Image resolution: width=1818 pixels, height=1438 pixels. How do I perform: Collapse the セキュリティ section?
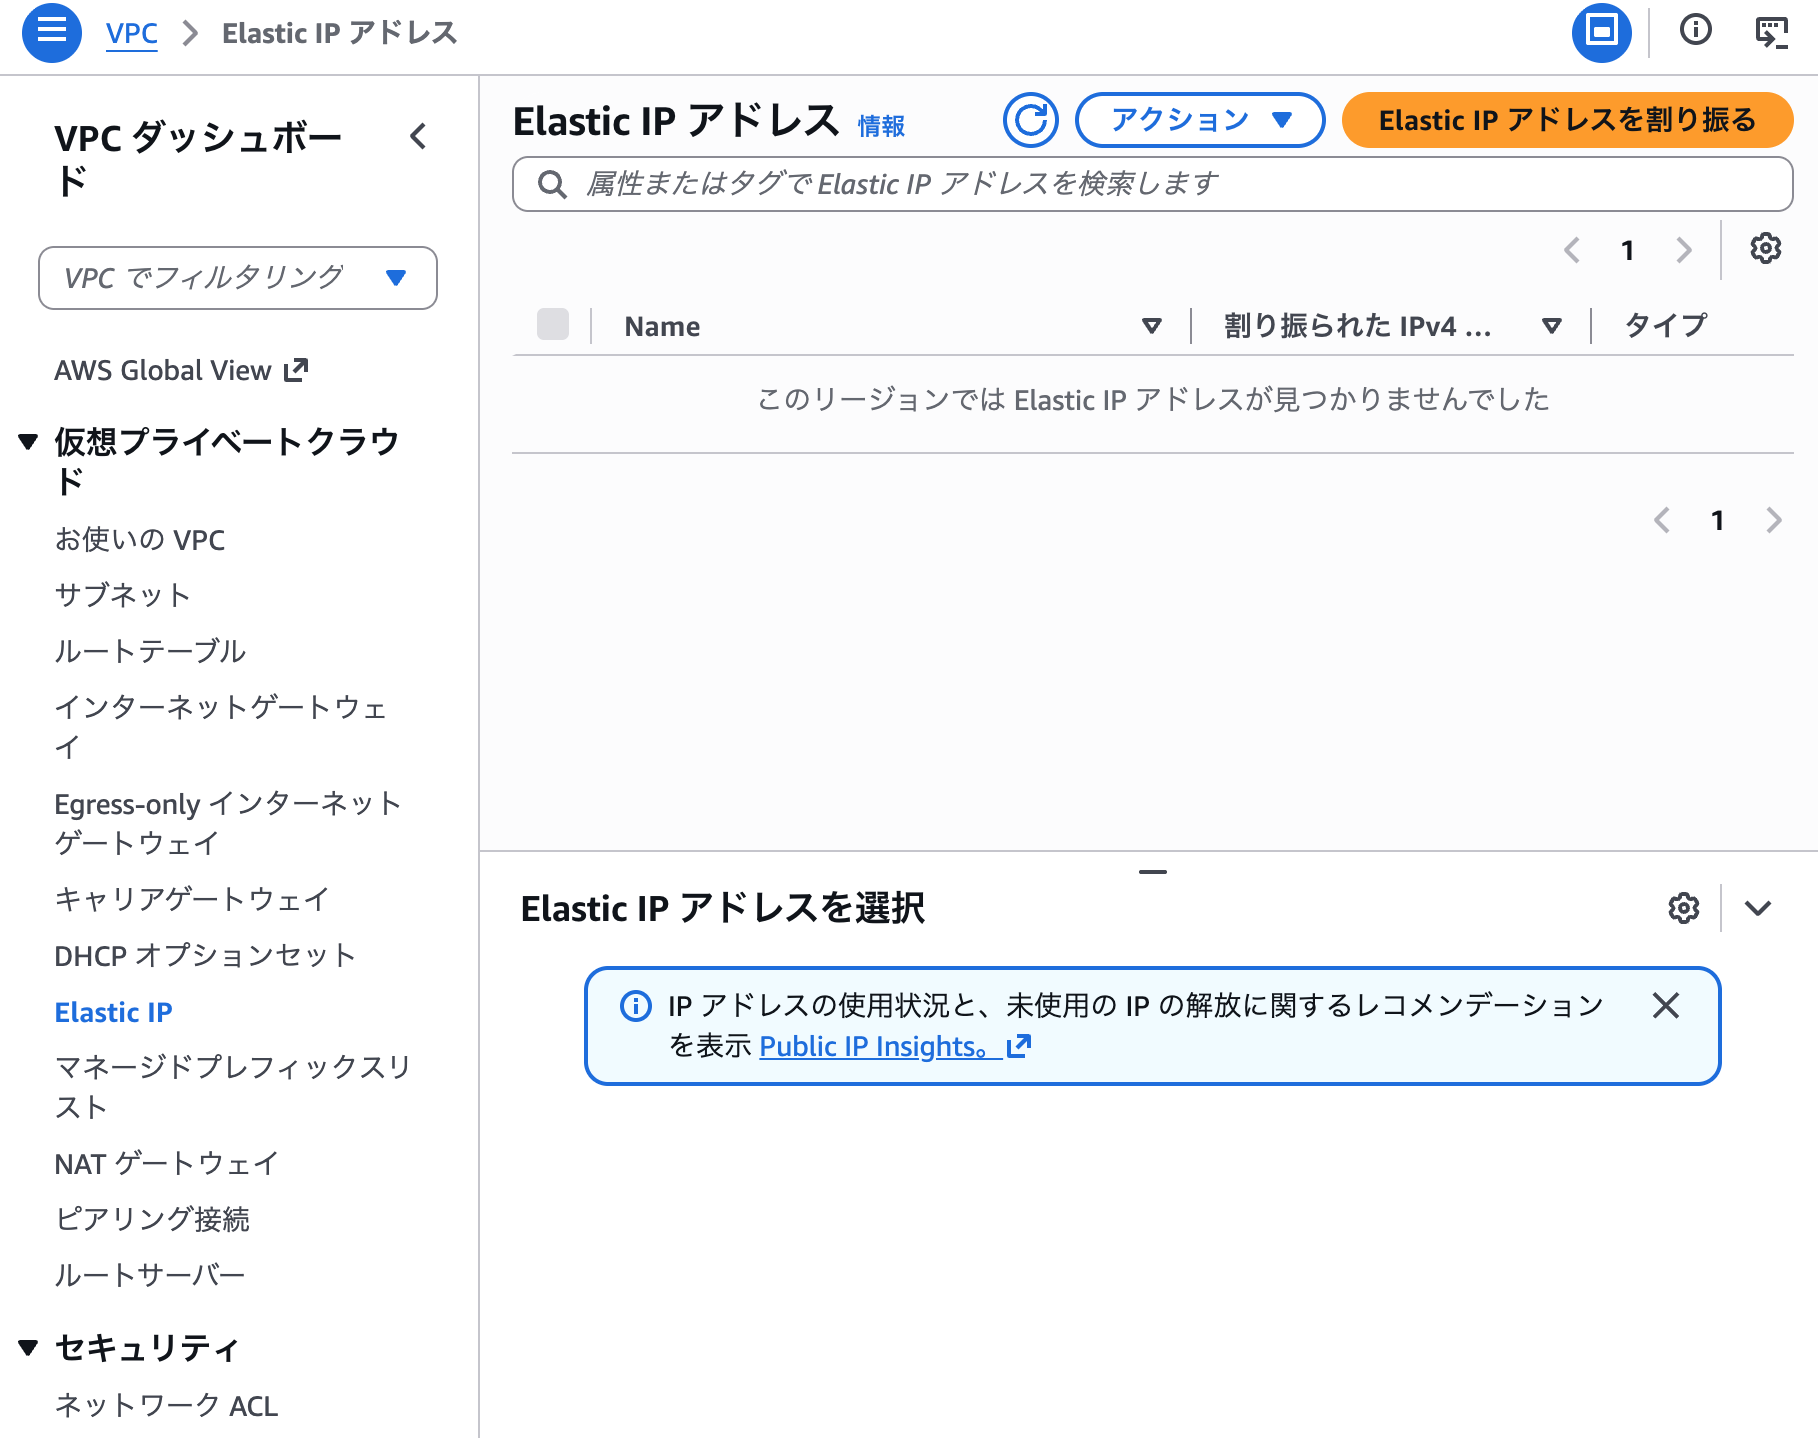tap(28, 1348)
